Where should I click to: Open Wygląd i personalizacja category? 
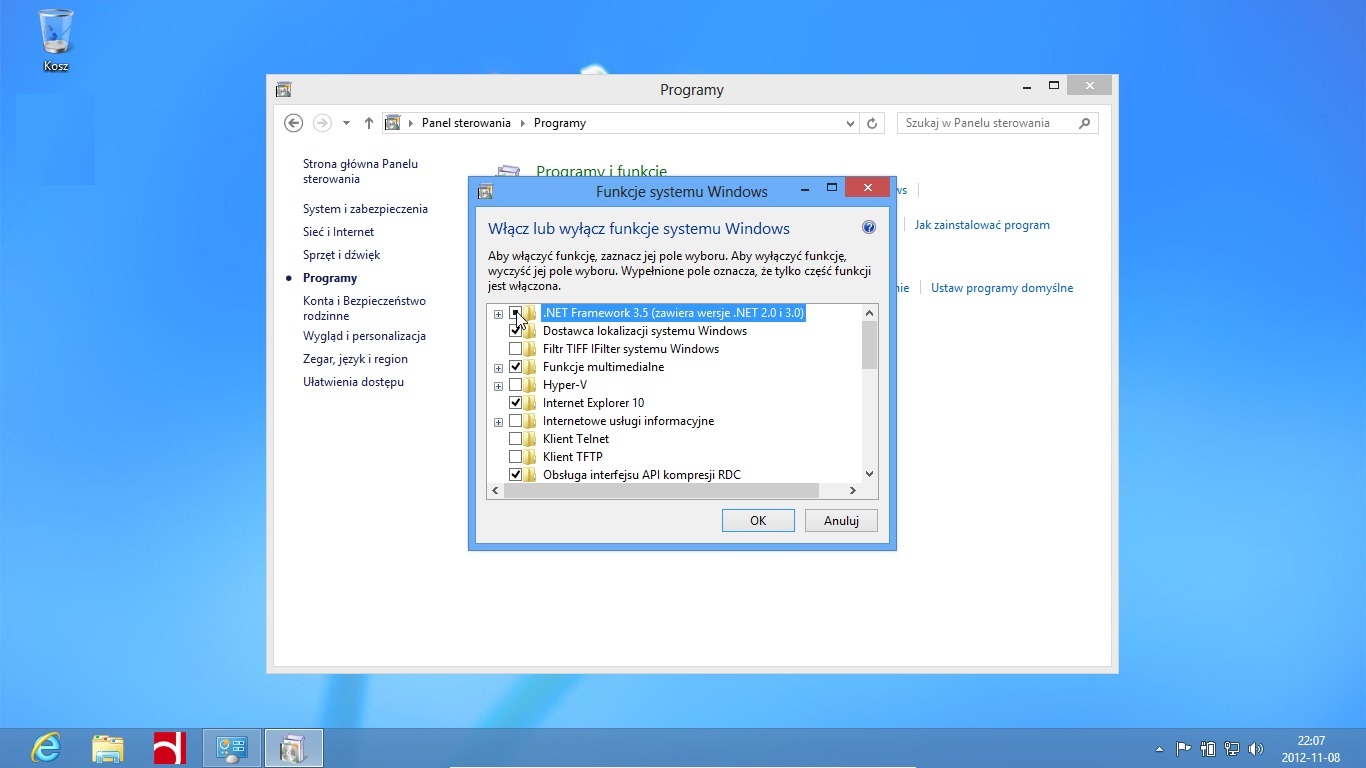click(364, 336)
